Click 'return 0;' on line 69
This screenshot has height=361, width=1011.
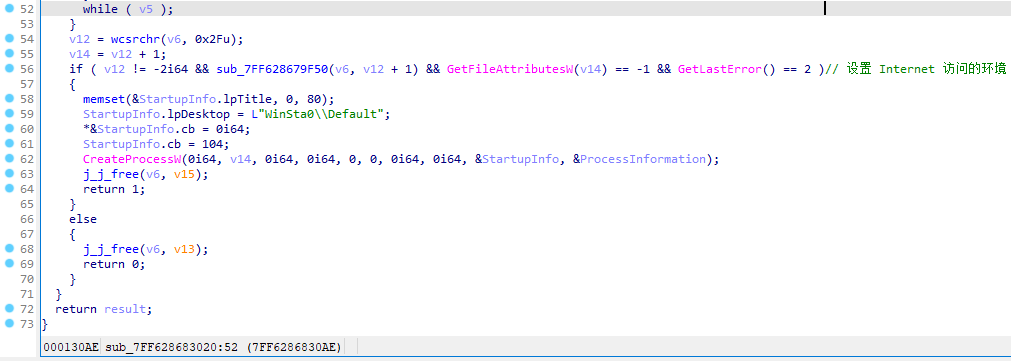pyautogui.click(x=113, y=264)
